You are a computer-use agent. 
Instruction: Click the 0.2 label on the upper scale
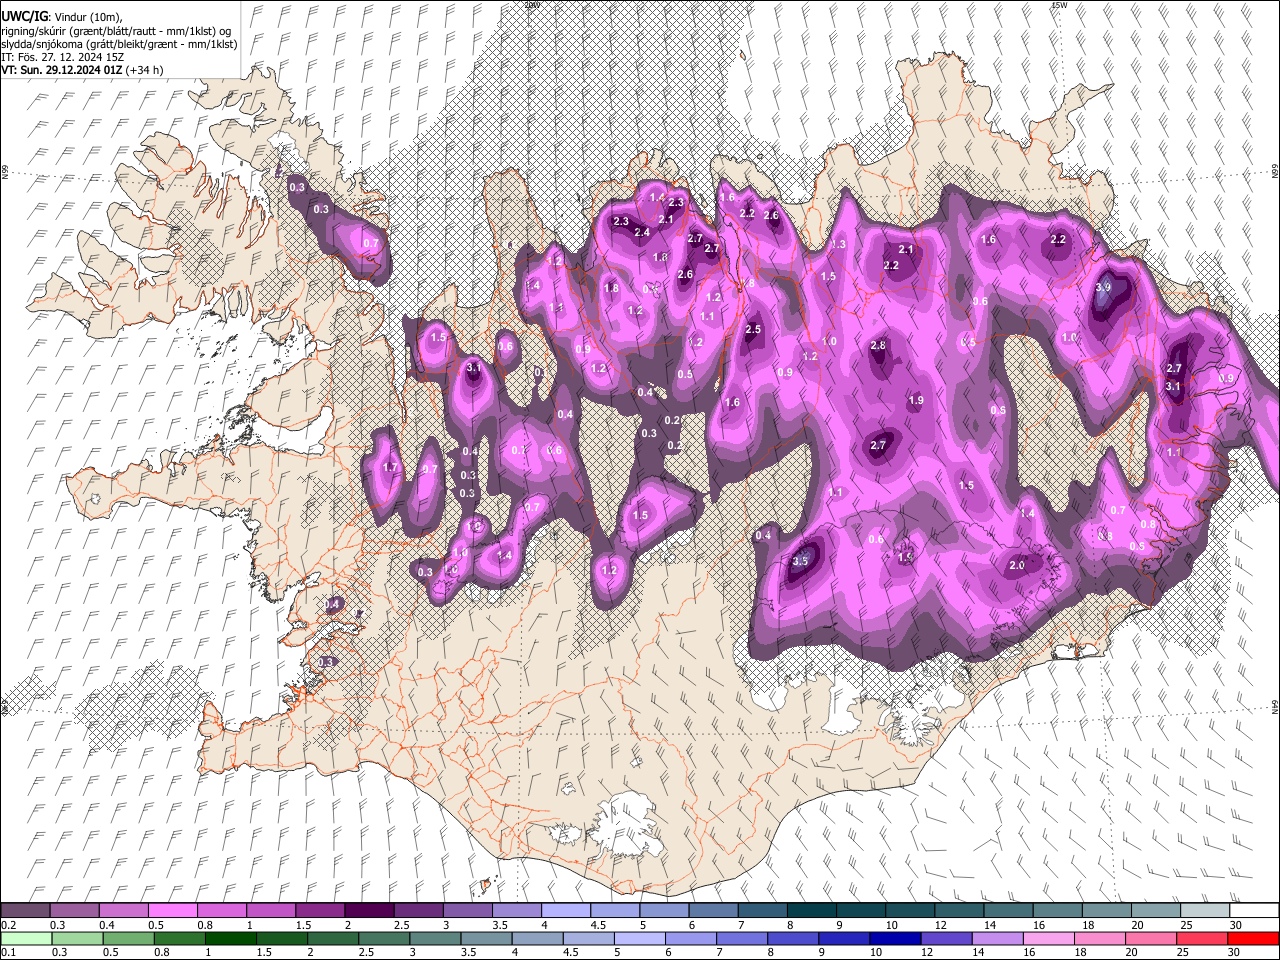point(9,925)
